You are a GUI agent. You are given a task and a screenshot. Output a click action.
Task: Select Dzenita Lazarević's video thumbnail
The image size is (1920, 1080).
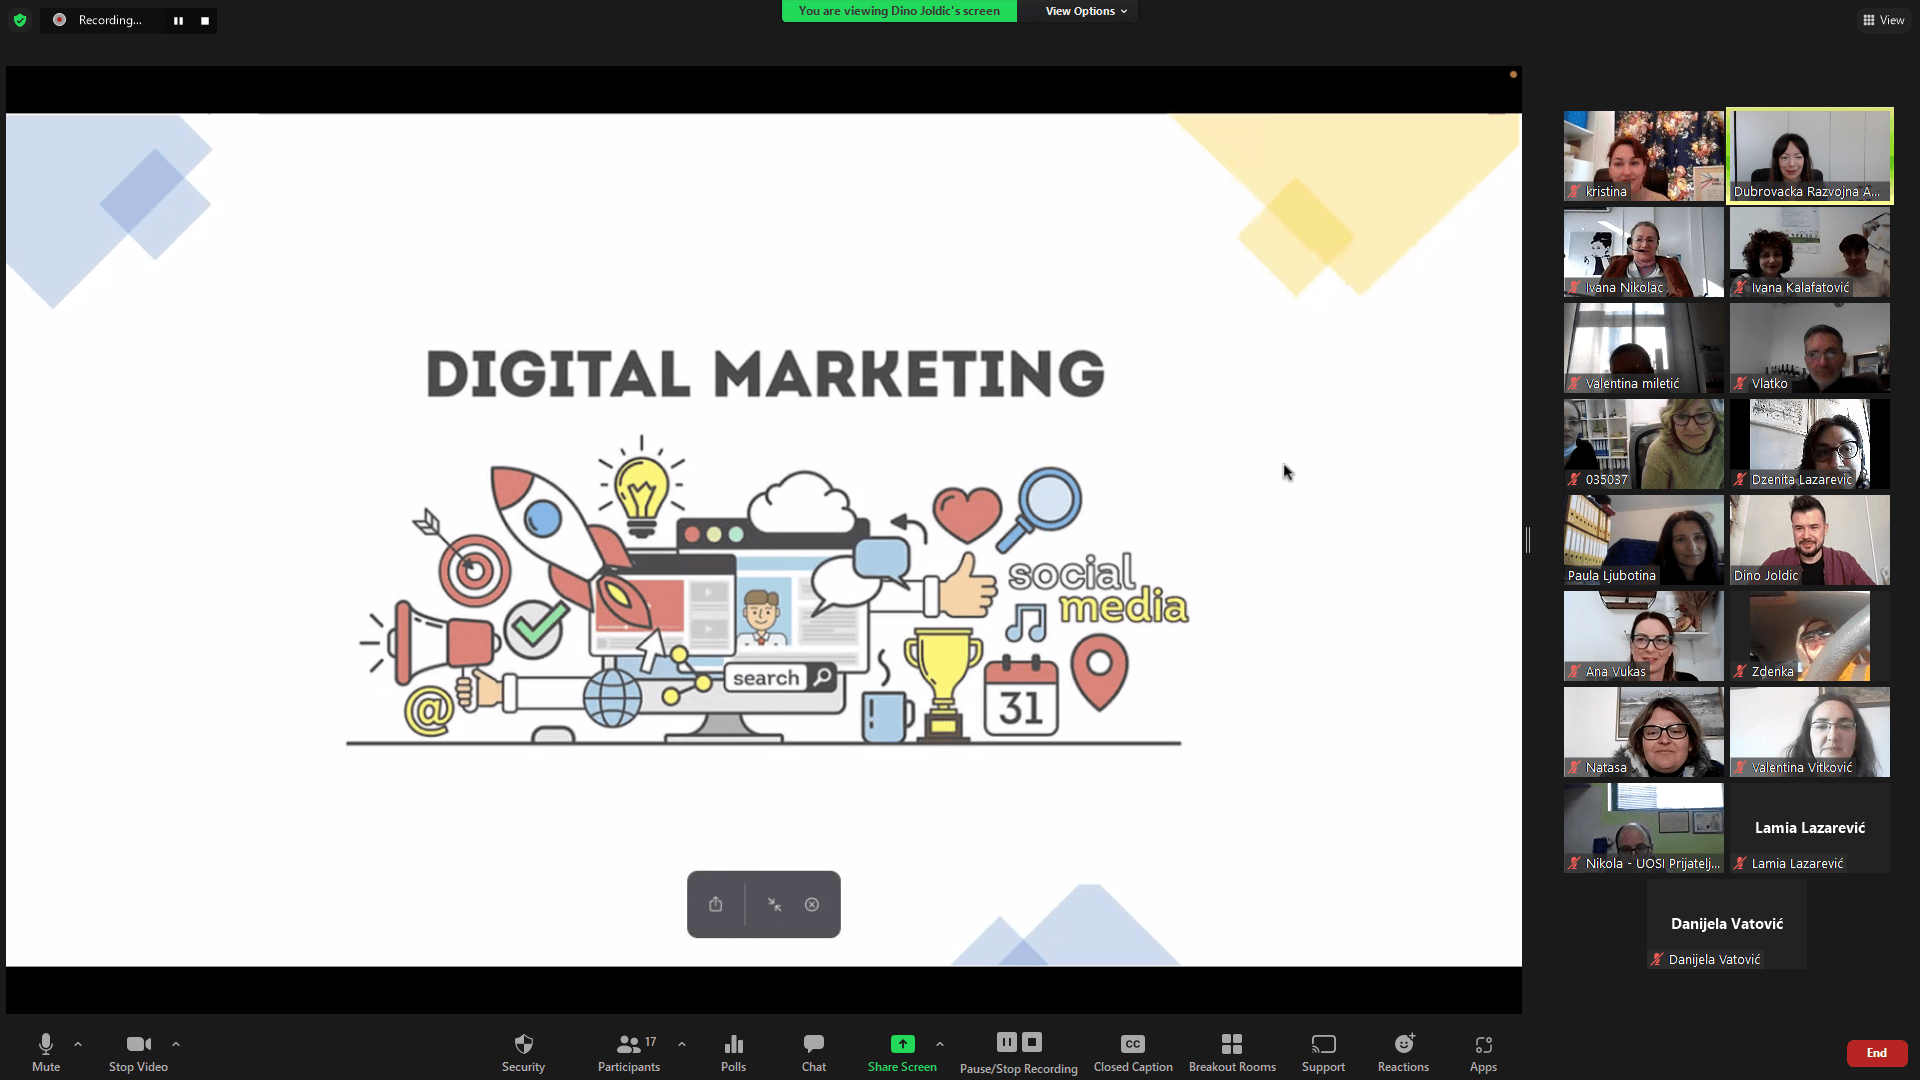1810,443
